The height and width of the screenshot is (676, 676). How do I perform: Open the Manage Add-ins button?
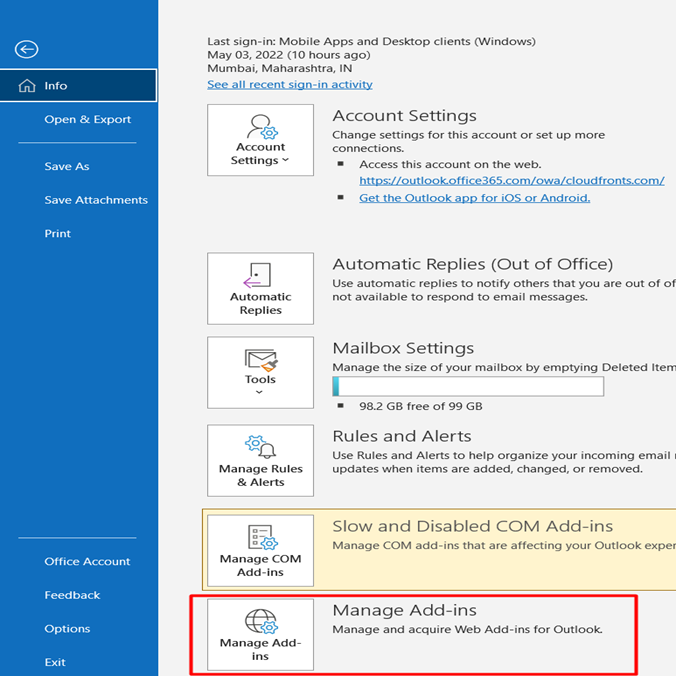point(260,635)
